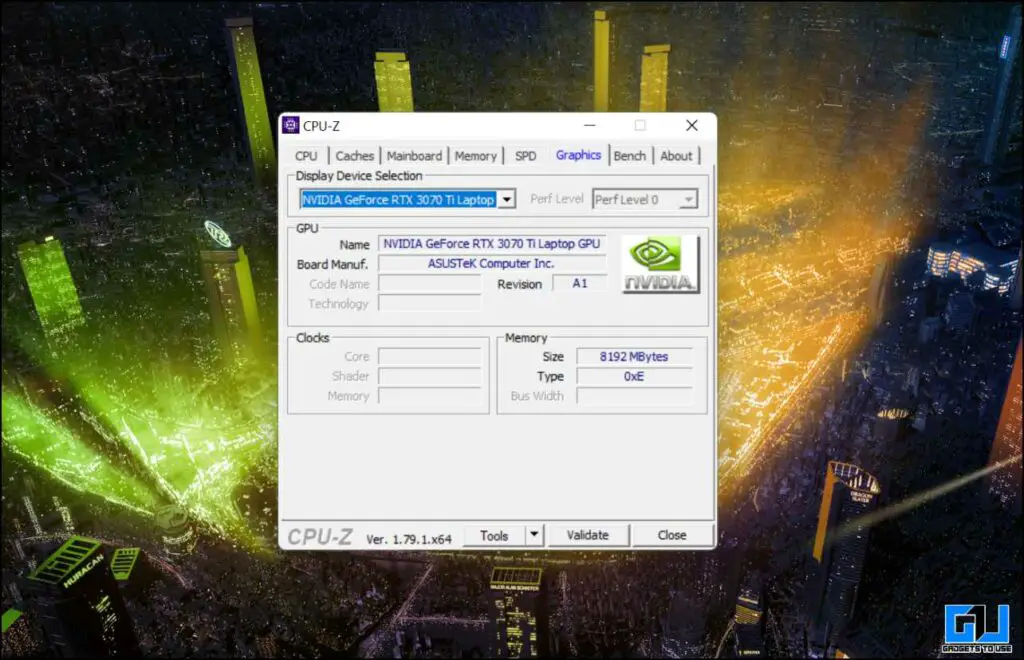1024x660 pixels.
Task: Minimize the CPU-Z window
Action: click(x=590, y=125)
